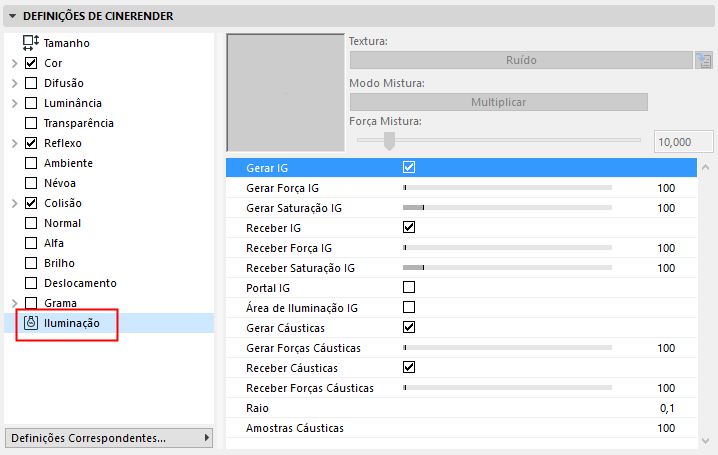Click the Multiplicar blend mode button
Viewport: 718px width, 455px height.
click(498, 102)
